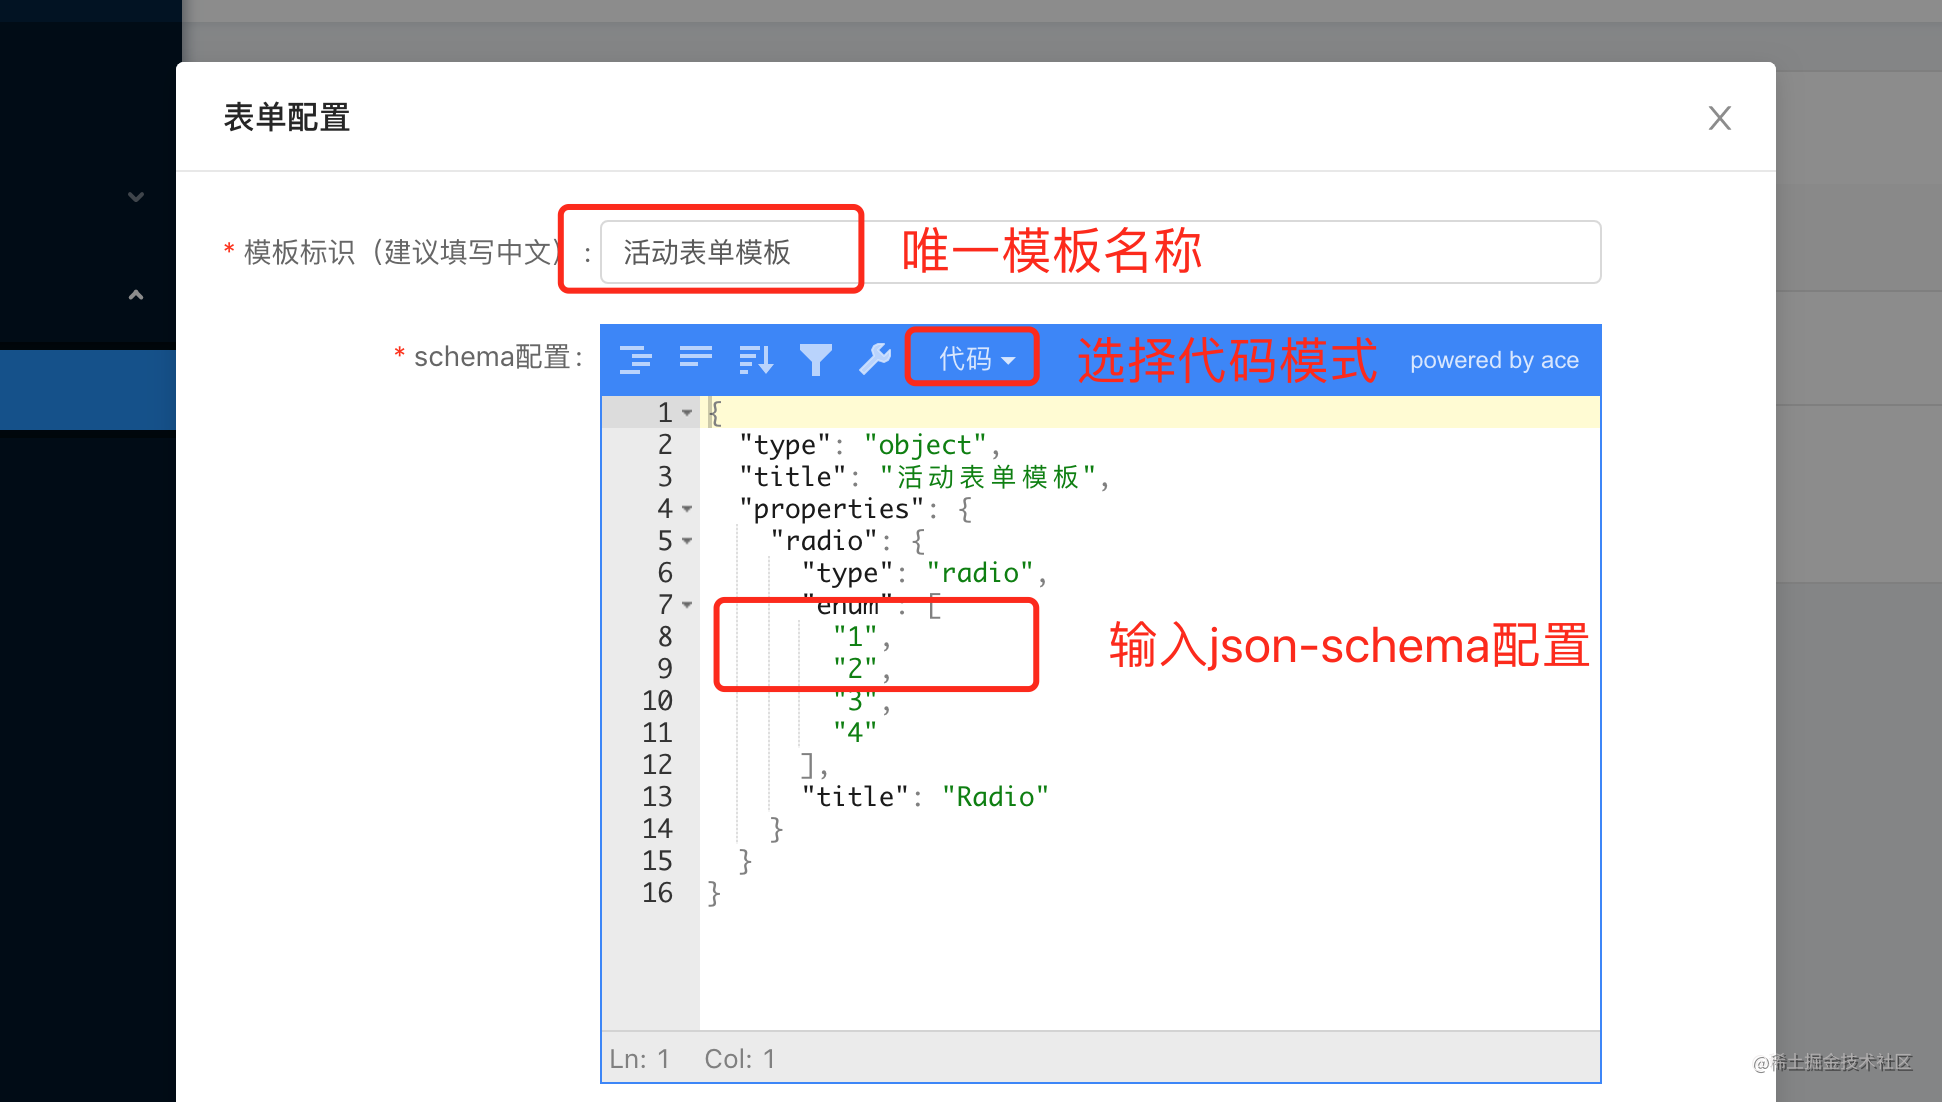Open the 代码 mode dropdown

tap(975, 359)
